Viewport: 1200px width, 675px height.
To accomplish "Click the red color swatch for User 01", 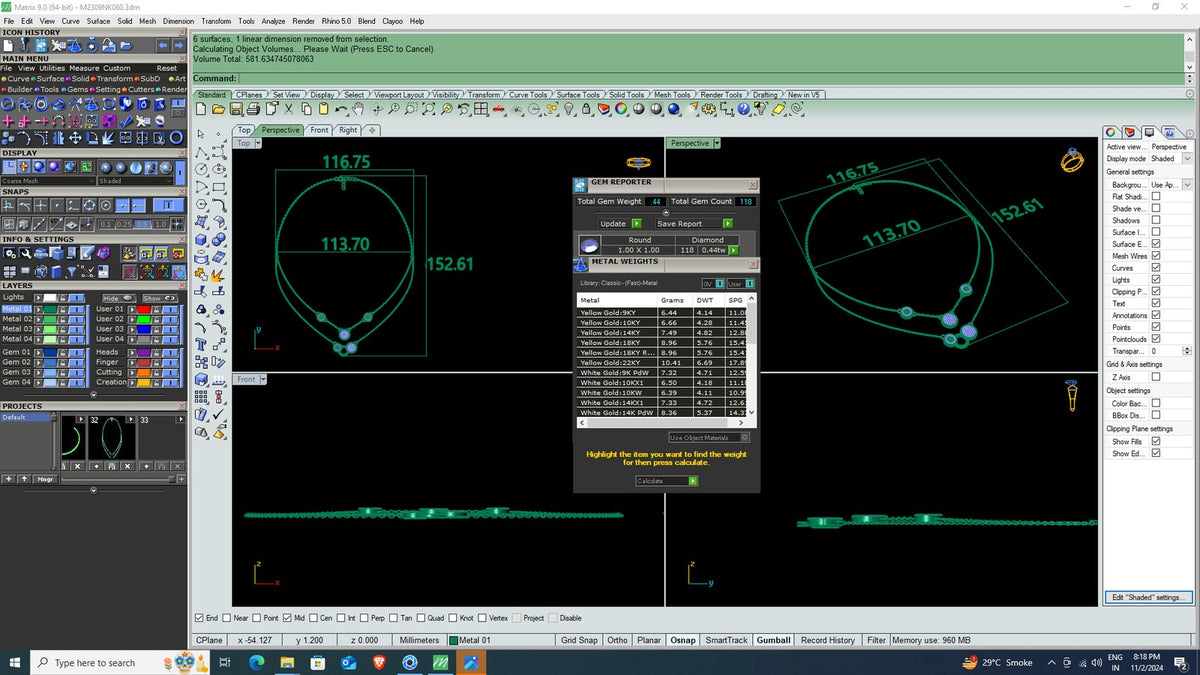I will (145, 309).
